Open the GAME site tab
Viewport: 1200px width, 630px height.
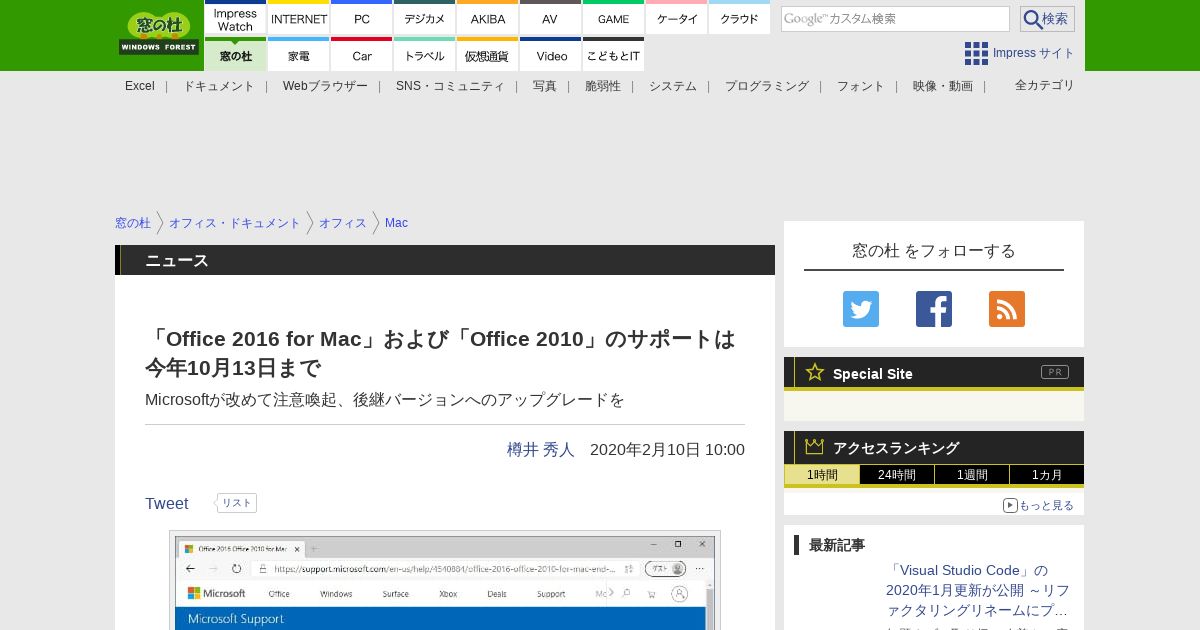613,18
